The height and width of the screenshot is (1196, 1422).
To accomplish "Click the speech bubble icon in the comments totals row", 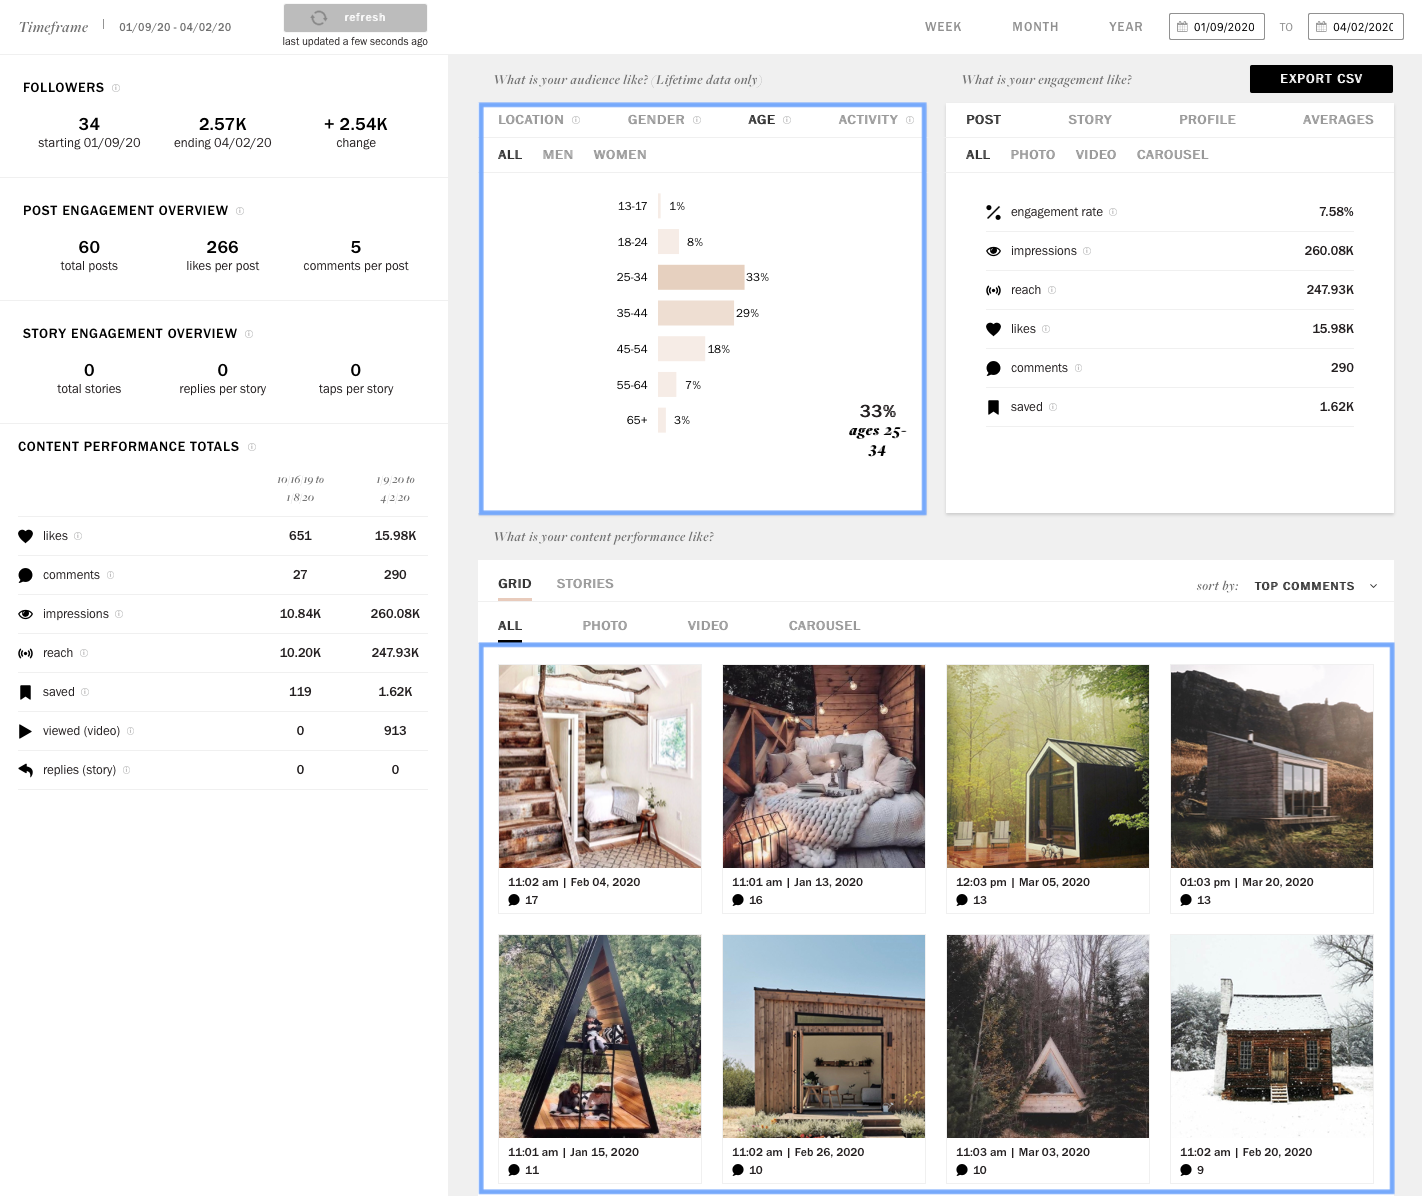I will (26, 575).
